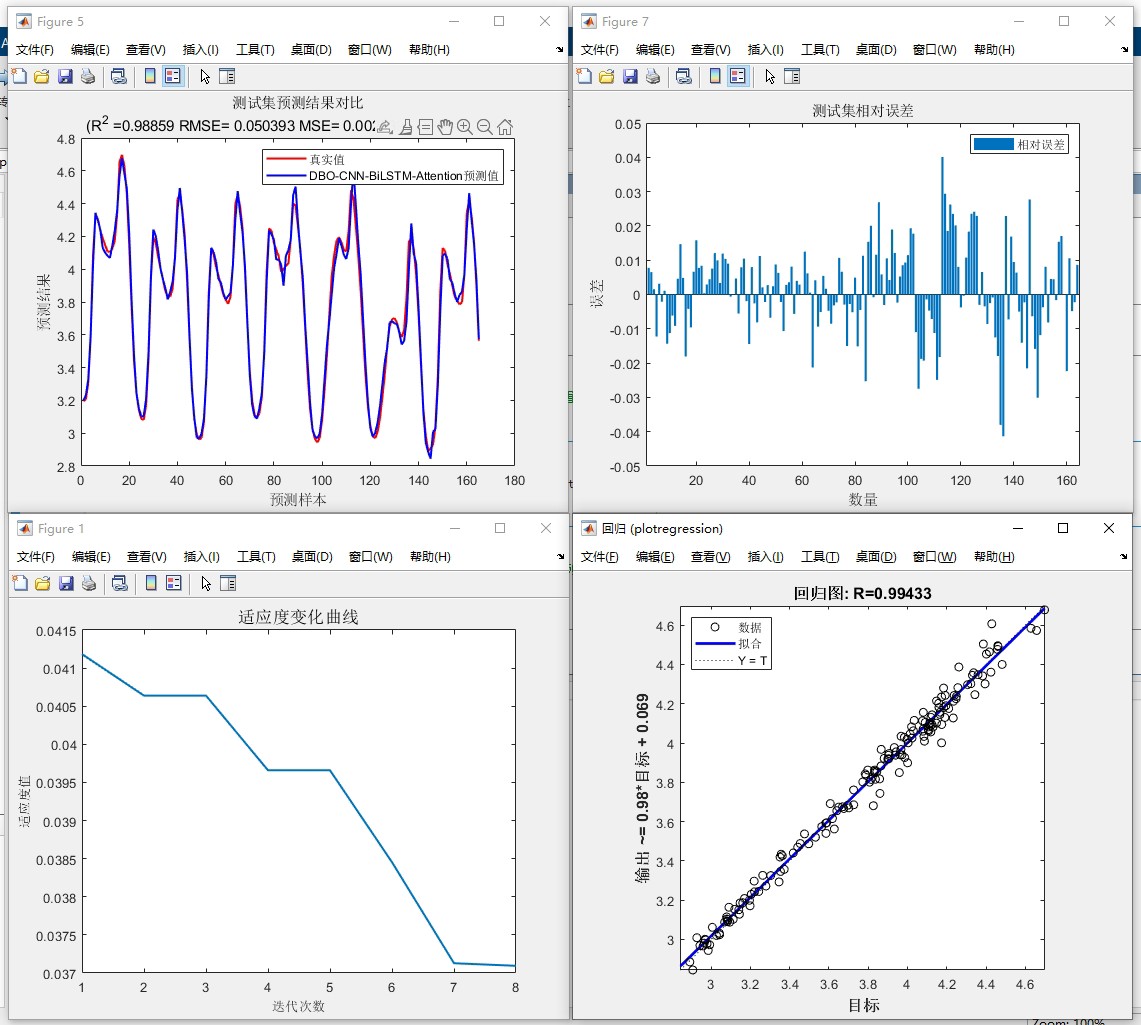Screen dimensions: 1141x1025
Task: Toggle Edit Plot arrow in Figure 5
Action: 205,76
